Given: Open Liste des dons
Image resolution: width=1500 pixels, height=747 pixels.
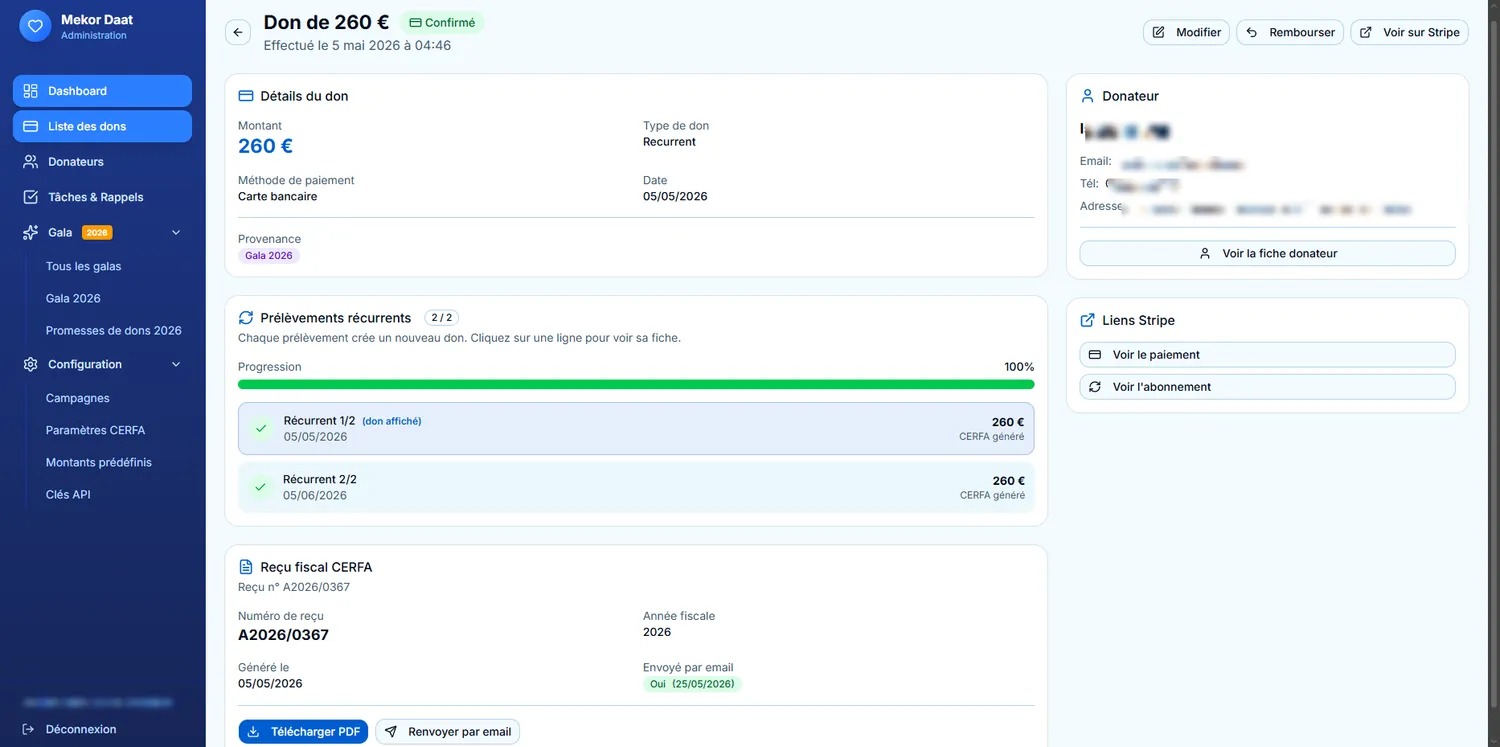Looking at the screenshot, I should click(102, 126).
